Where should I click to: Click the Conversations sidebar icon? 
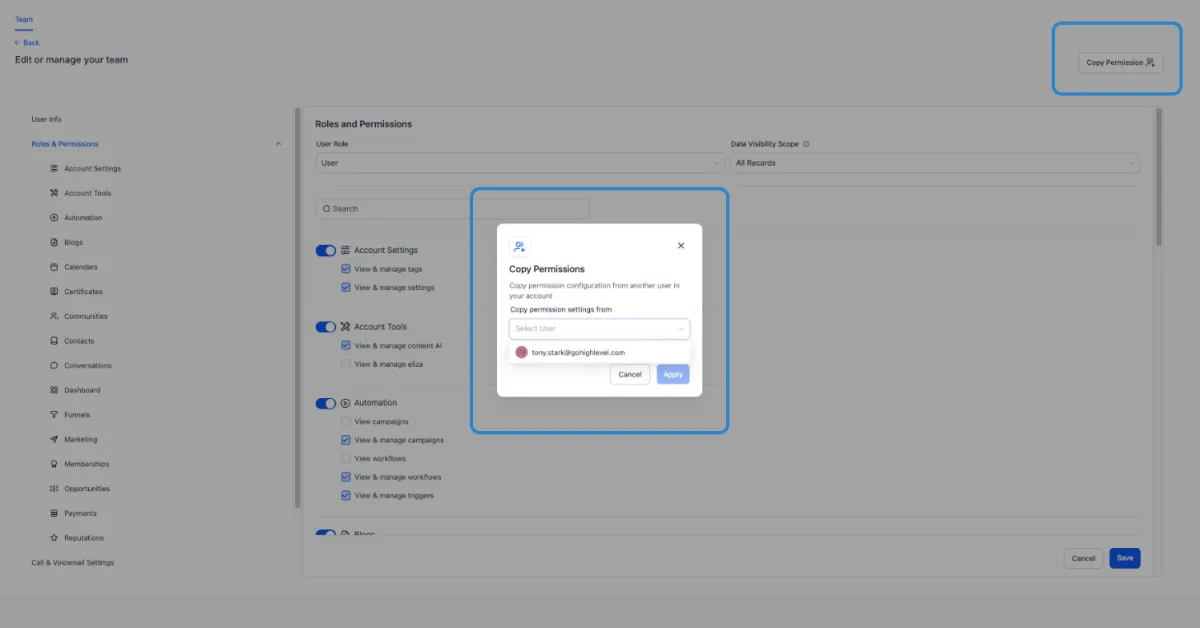coord(54,366)
